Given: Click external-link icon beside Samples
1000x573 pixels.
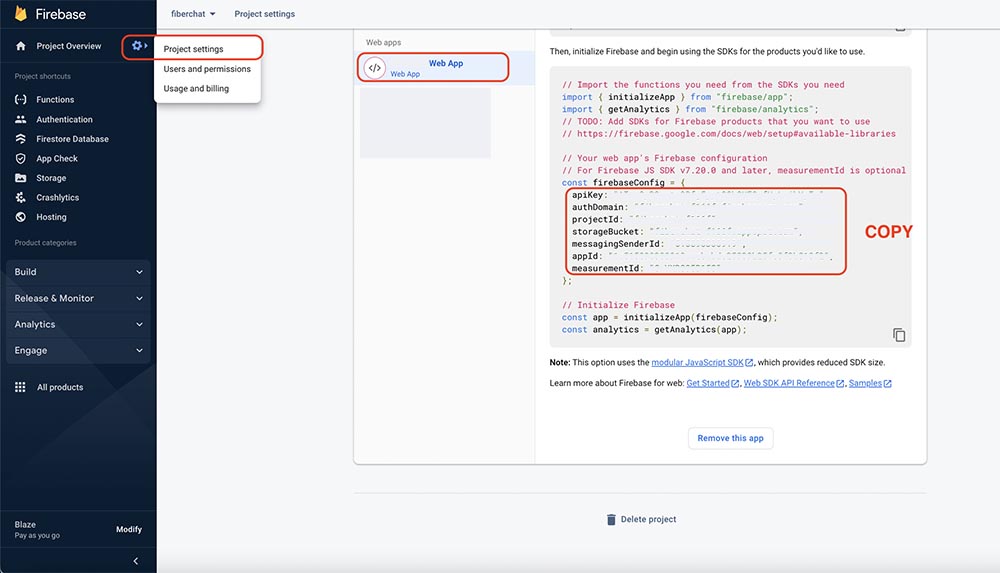Looking at the screenshot, I should 888,383.
